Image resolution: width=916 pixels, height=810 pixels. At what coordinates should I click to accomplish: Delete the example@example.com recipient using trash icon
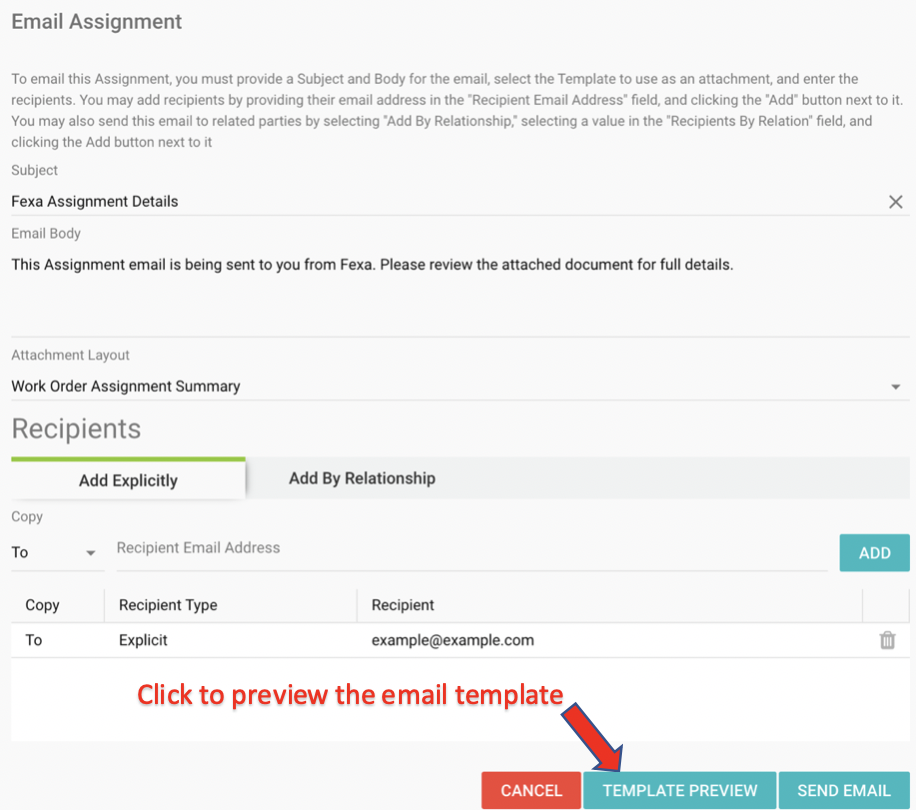[x=887, y=640]
